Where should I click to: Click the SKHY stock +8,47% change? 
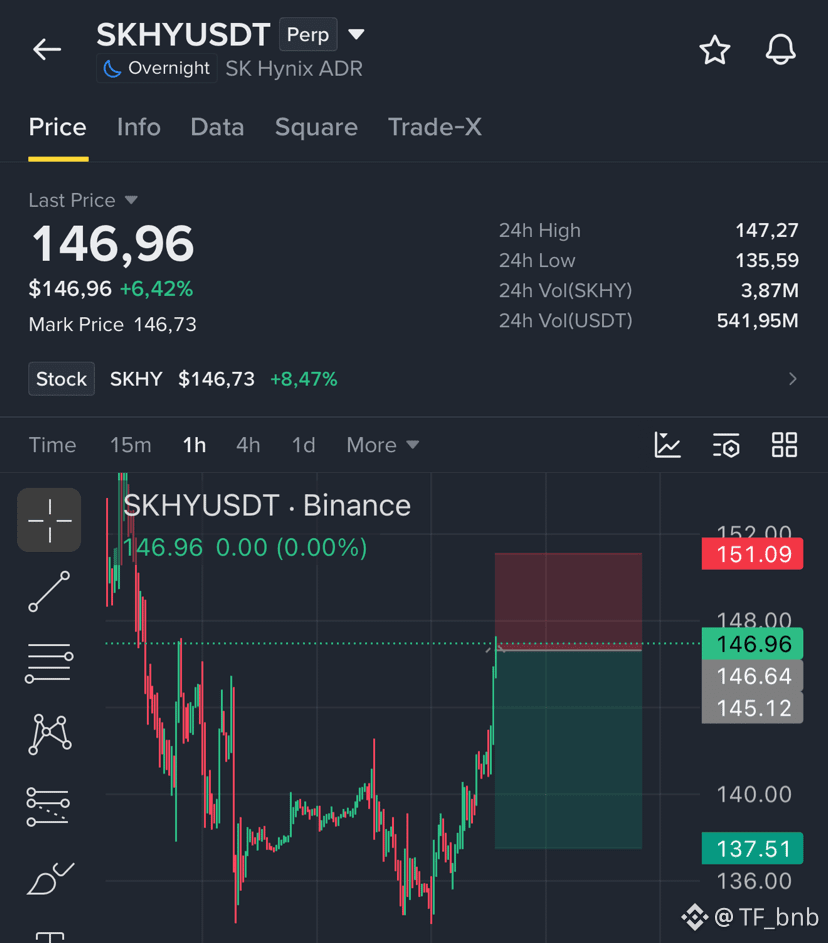click(304, 379)
